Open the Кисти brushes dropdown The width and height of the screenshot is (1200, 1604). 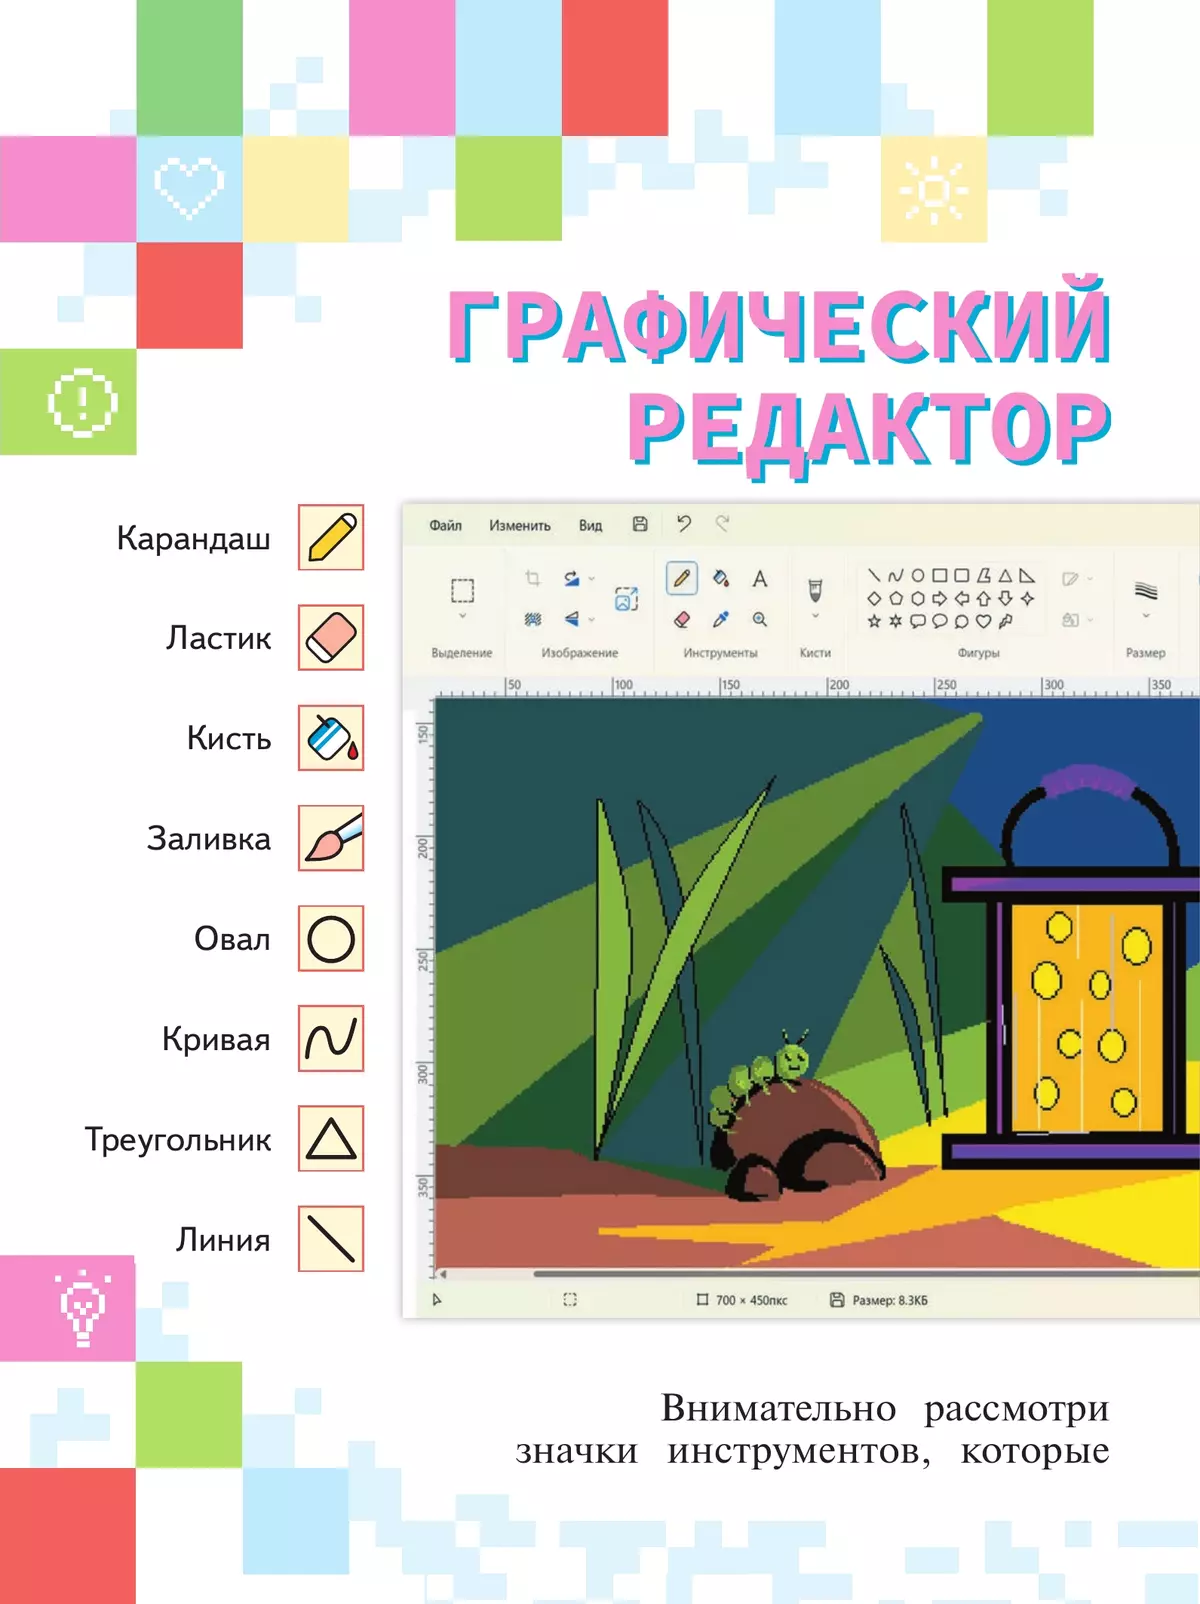point(815,617)
